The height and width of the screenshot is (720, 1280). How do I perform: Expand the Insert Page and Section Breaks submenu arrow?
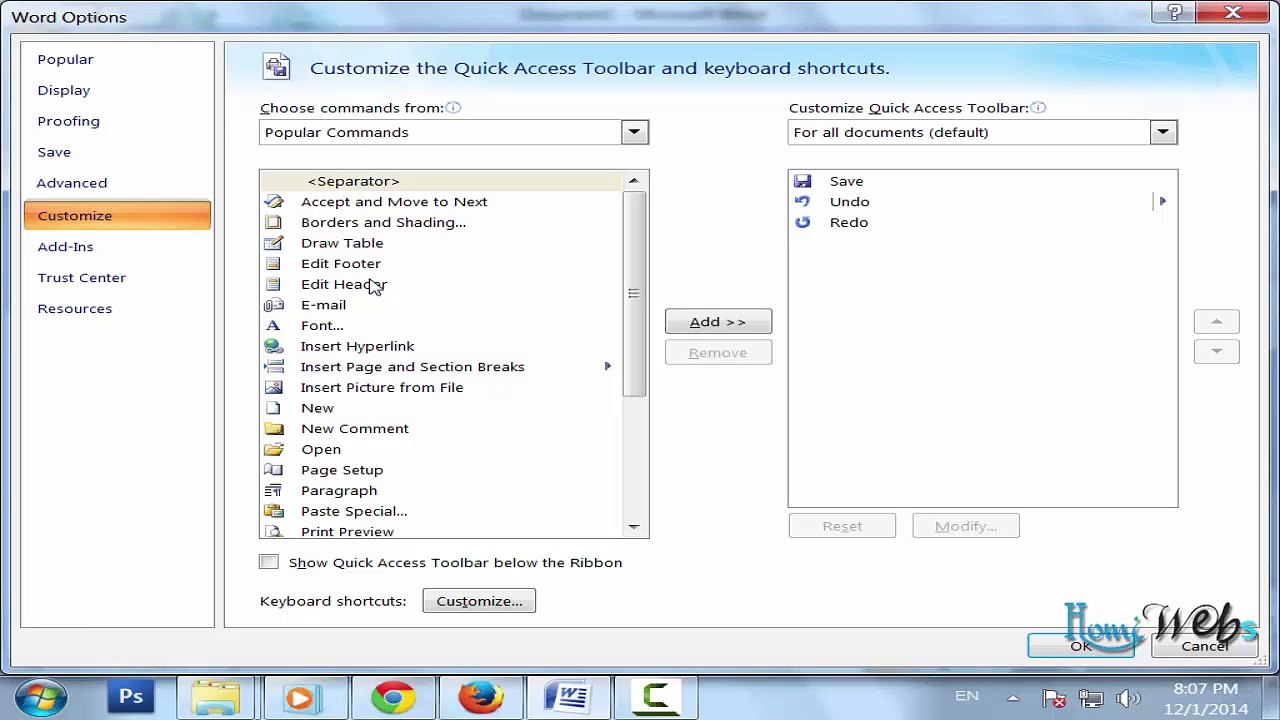(607, 367)
